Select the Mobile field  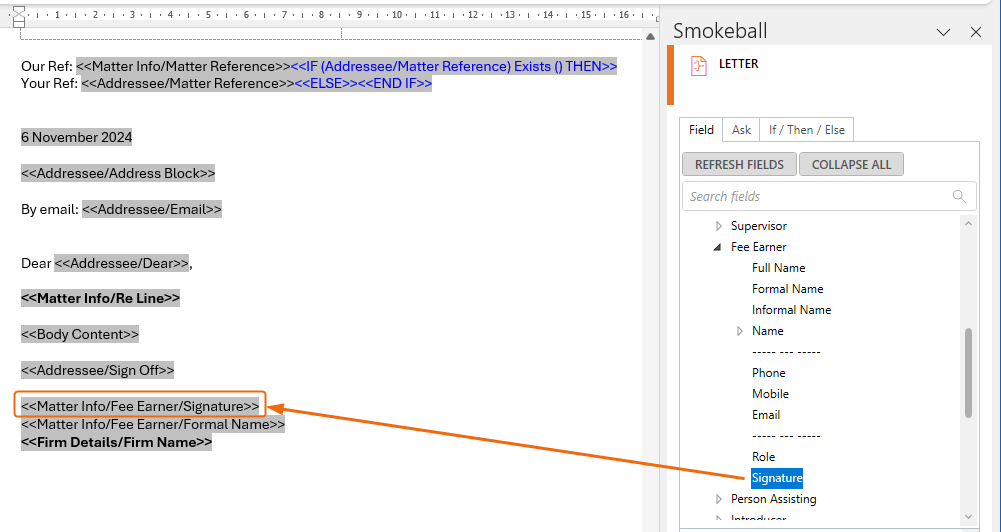click(x=770, y=394)
